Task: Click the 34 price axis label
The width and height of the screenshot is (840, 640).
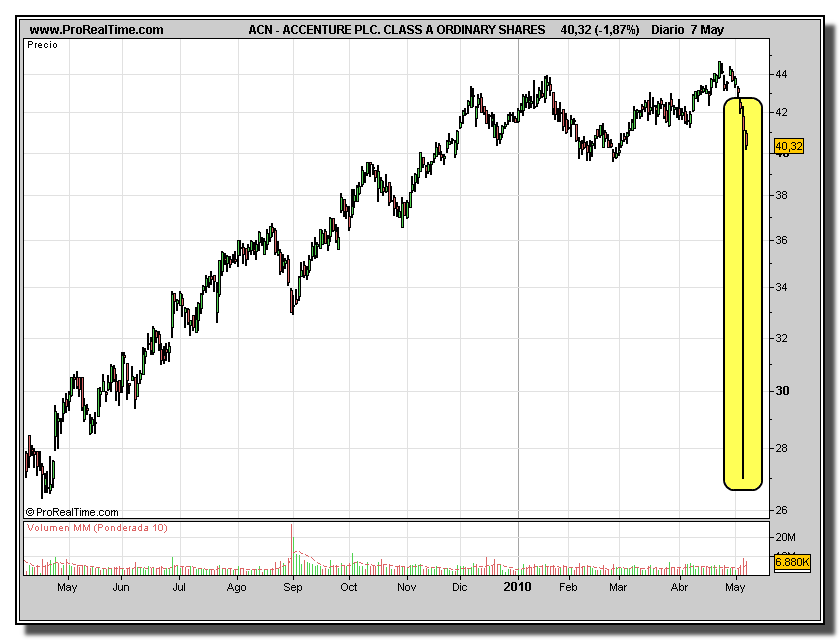Action: pyautogui.click(x=781, y=288)
